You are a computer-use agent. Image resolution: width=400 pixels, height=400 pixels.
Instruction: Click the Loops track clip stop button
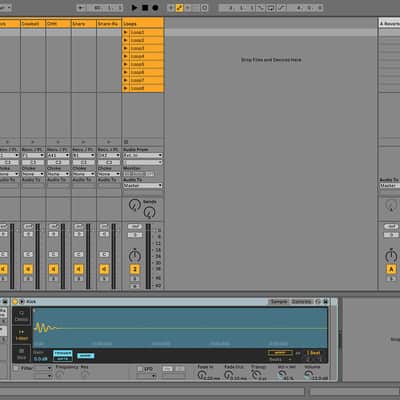[x=126, y=142]
